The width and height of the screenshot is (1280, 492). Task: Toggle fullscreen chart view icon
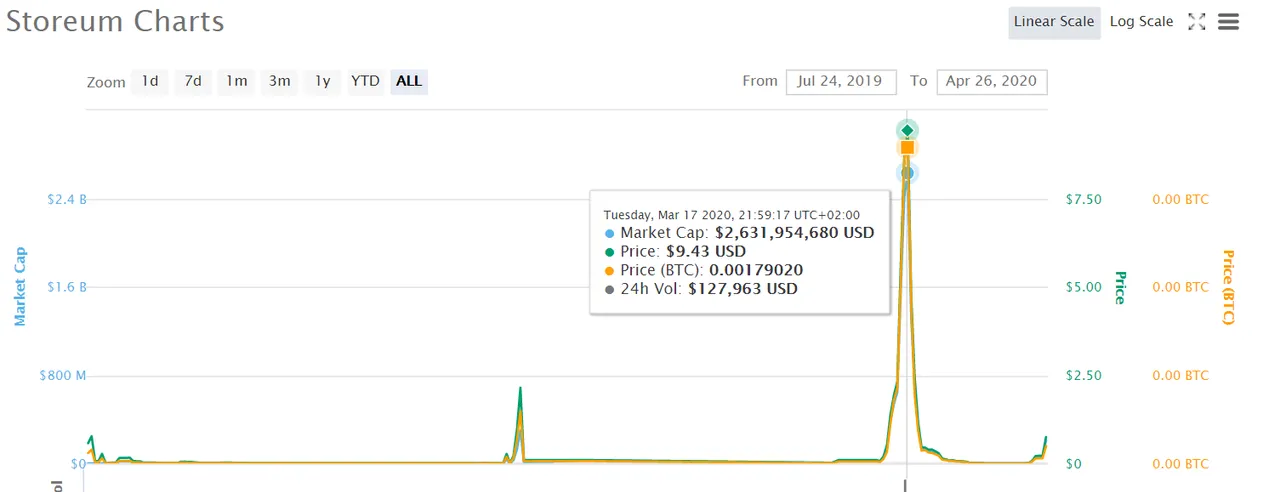point(1196,22)
